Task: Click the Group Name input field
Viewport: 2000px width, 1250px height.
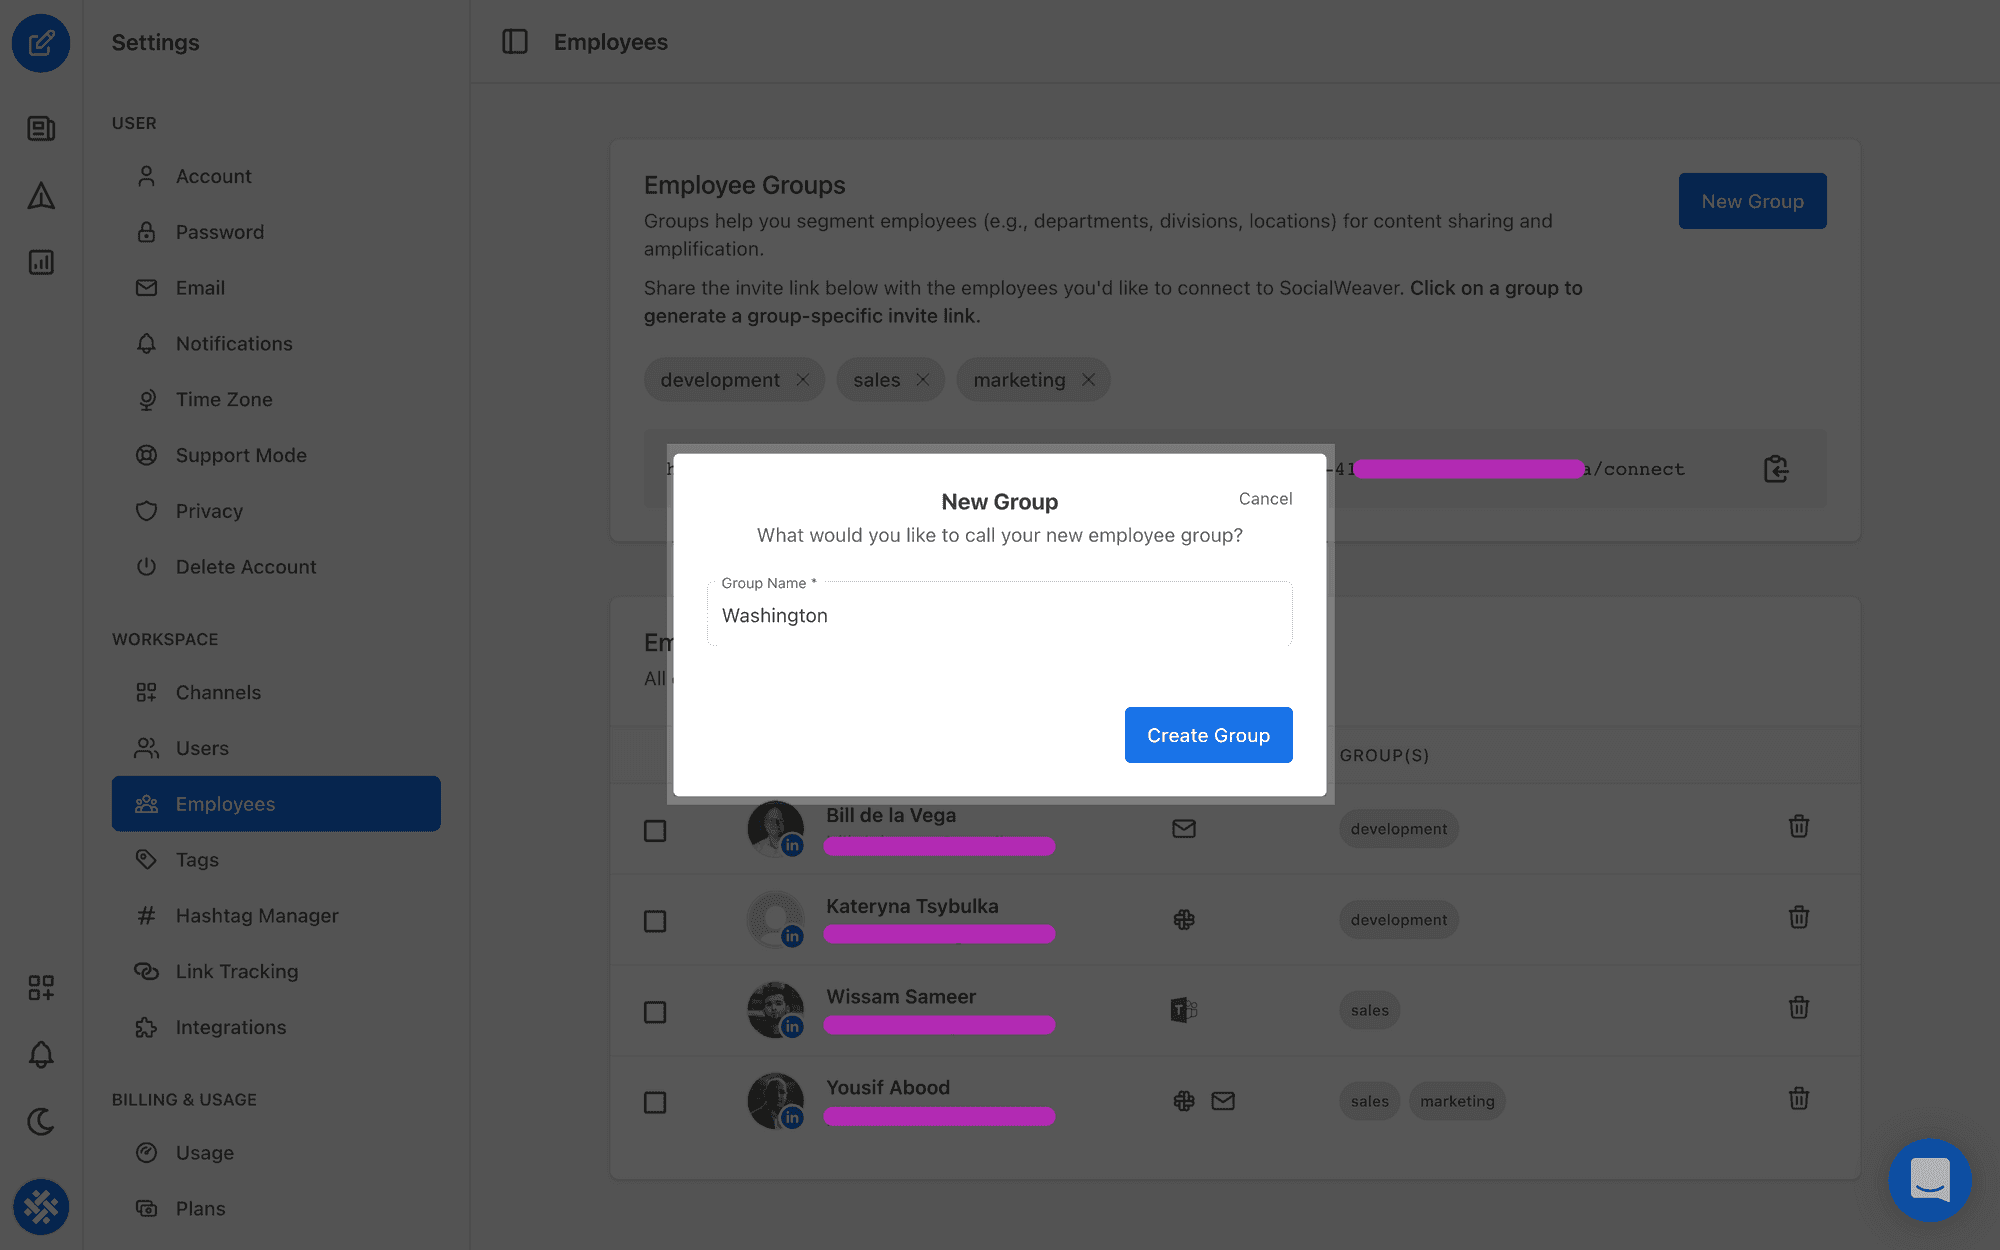Action: pyautogui.click(x=1000, y=614)
